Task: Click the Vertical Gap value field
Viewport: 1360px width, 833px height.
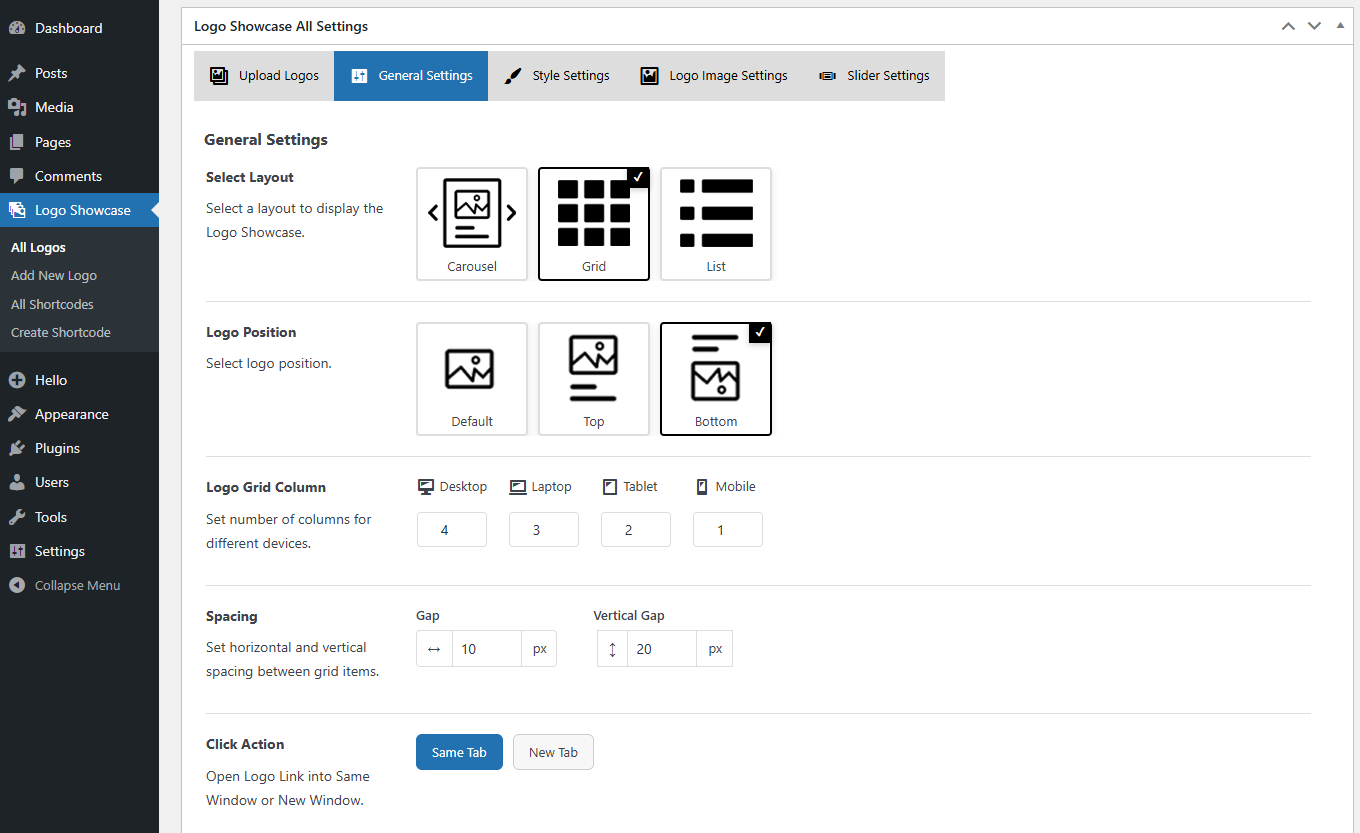Action: (x=662, y=649)
